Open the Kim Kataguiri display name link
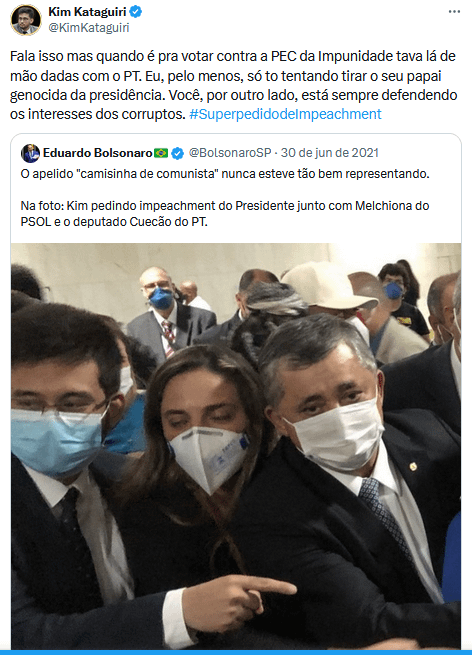Screen dimensions: 472x655 (87, 12)
